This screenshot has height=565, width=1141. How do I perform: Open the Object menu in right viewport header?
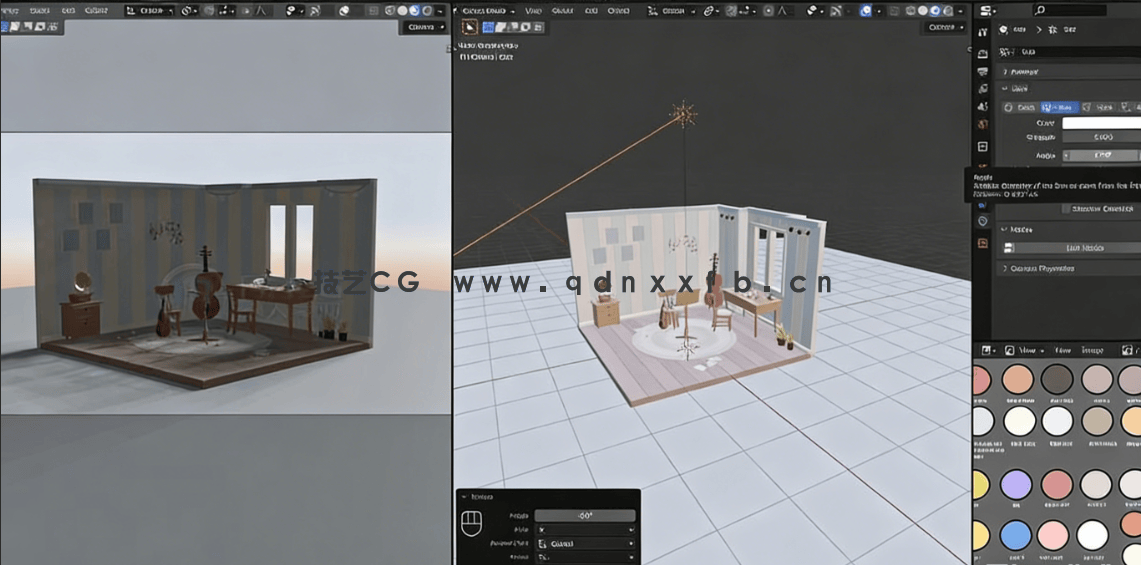point(619,11)
